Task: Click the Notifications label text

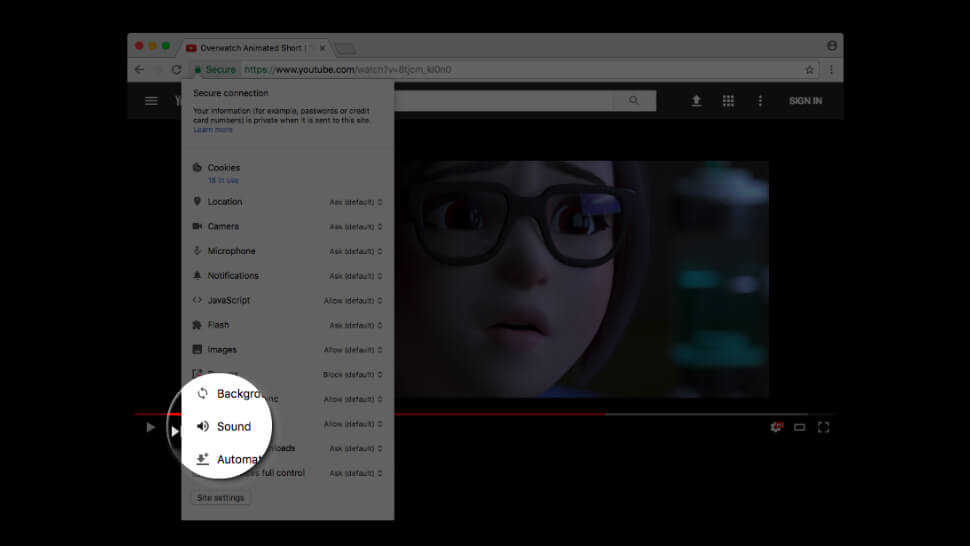Action: click(233, 276)
